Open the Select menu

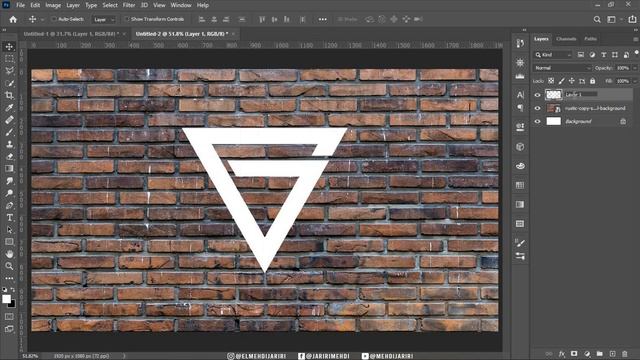coord(110,5)
